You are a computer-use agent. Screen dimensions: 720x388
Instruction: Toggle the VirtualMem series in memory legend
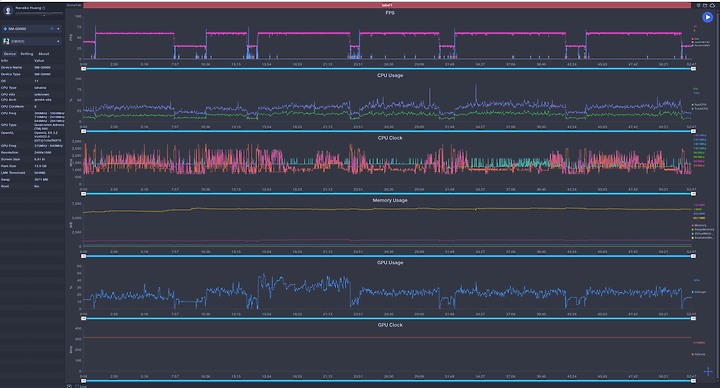[x=703, y=234]
